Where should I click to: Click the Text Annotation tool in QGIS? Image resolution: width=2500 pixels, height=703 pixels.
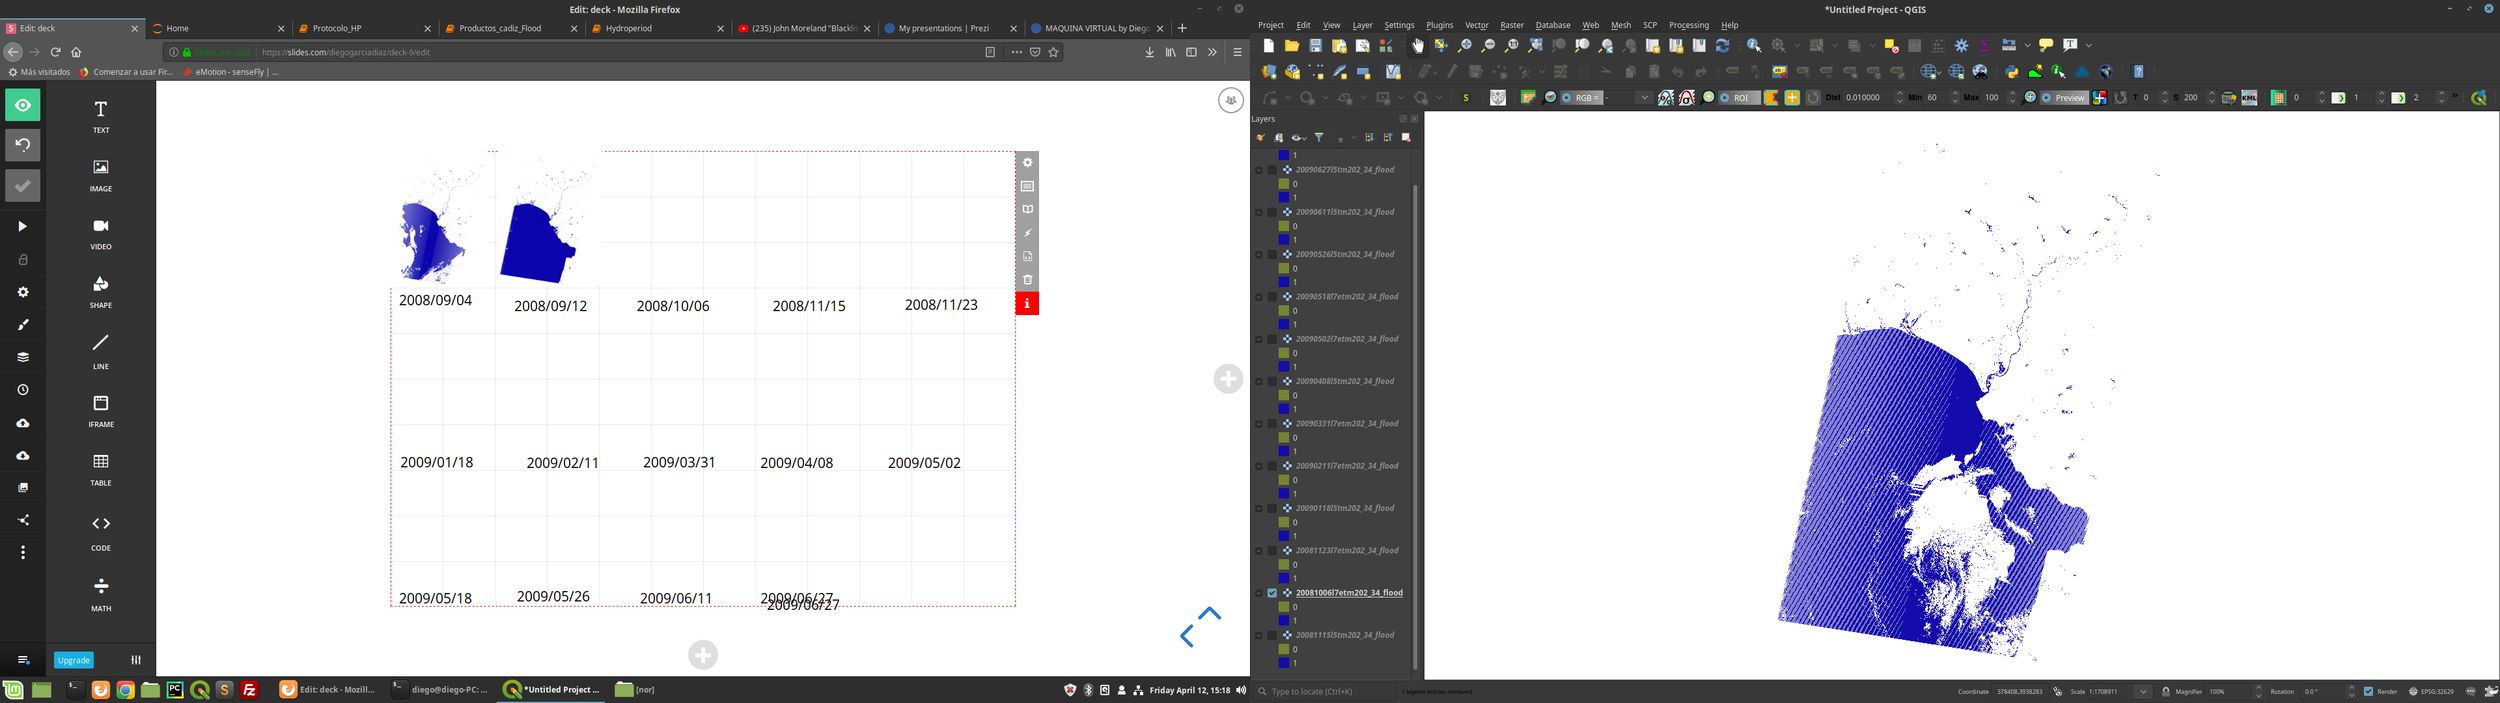click(x=2072, y=46)
